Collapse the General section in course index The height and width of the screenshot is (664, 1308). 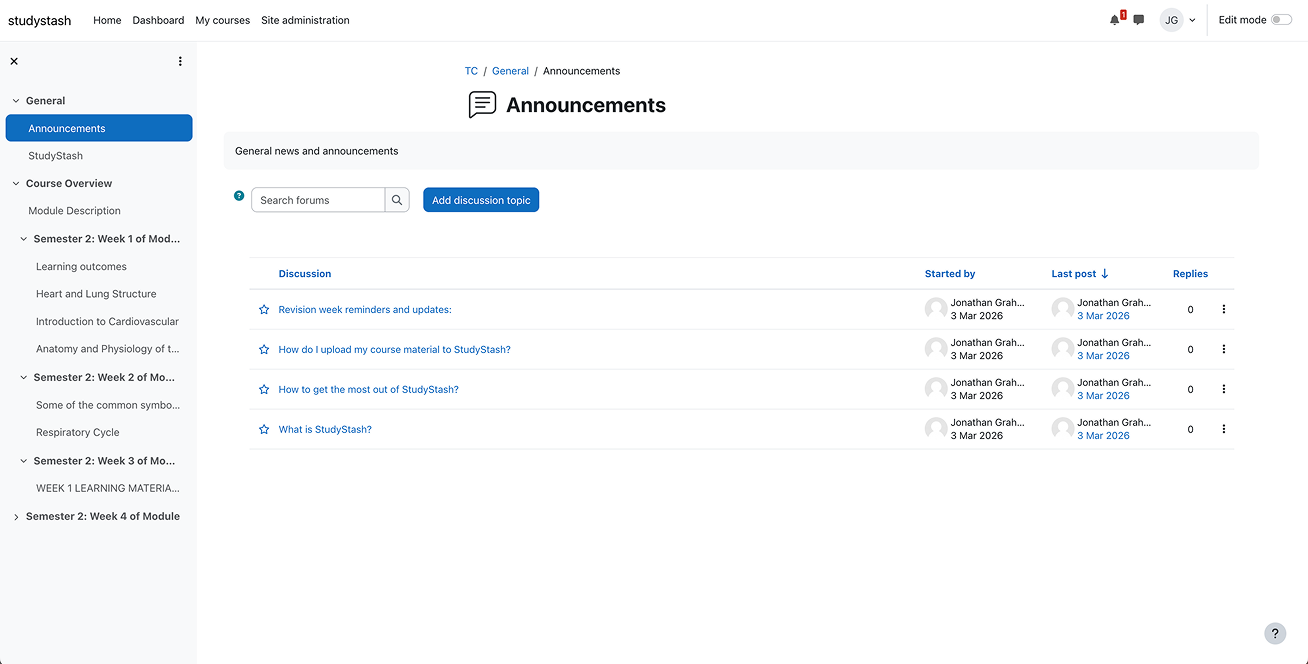(x=16, y=101)
